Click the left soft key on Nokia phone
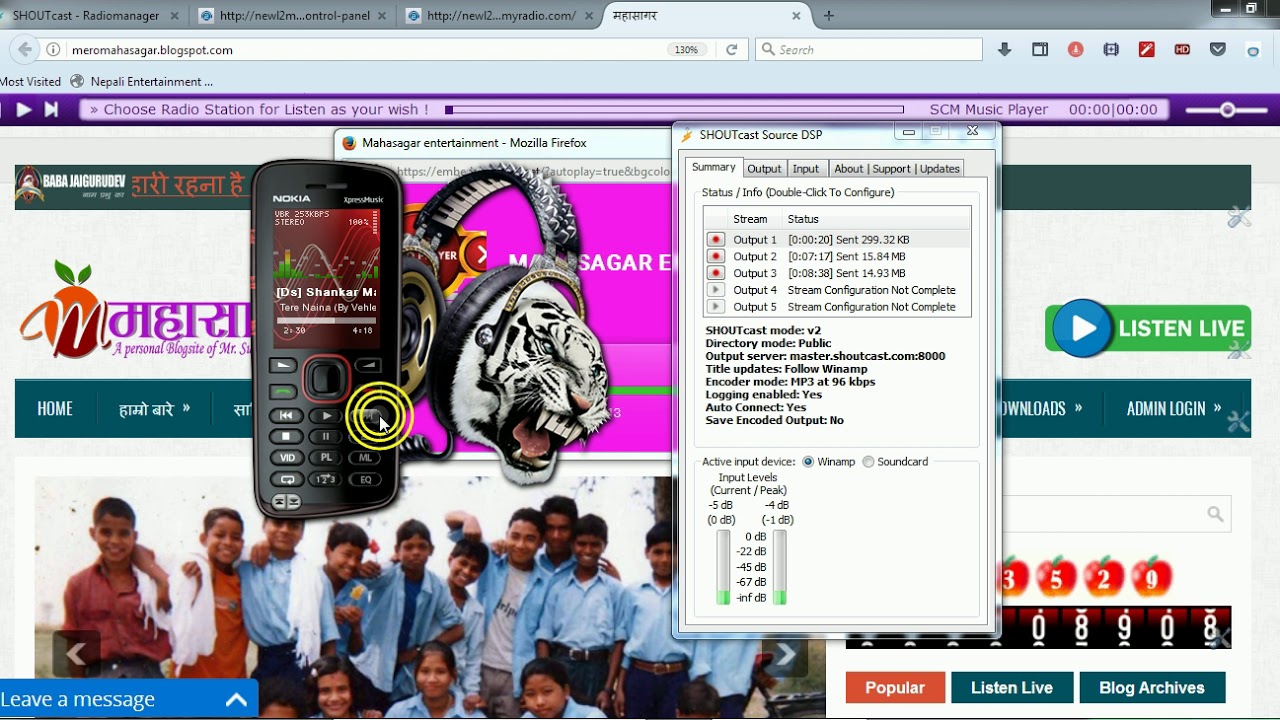 click(x=284, y=365)
